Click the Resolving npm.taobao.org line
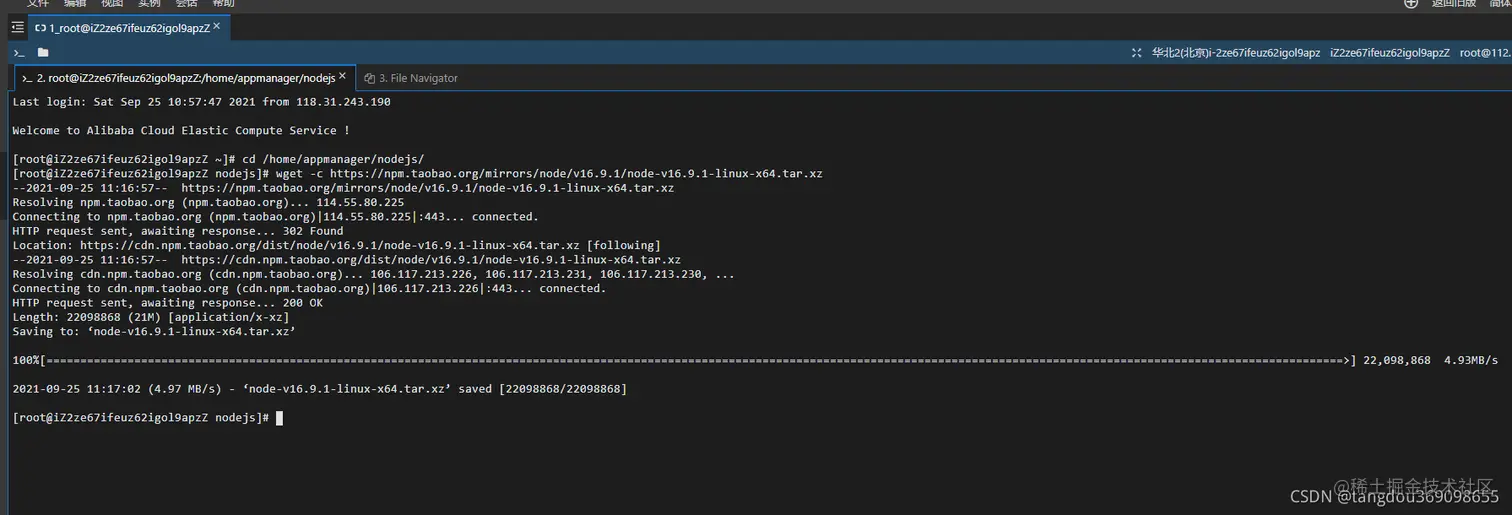Image resolution: width=1512 pixels, height=515 pixels. [208, 202]
